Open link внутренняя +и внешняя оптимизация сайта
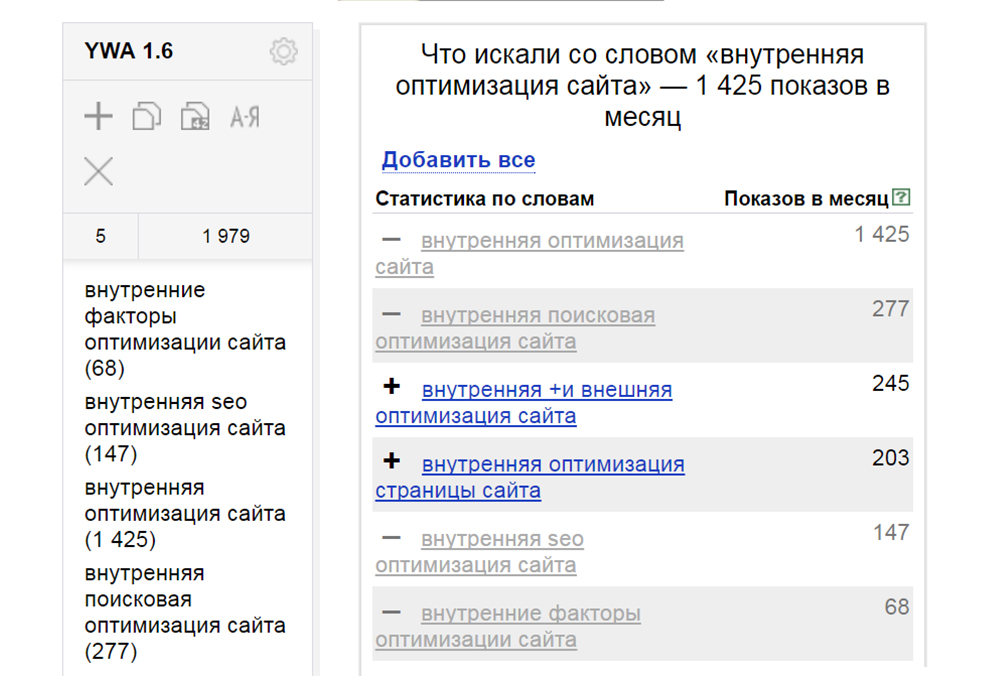This screenshot has width=1000, height=676. coord(546,390)
